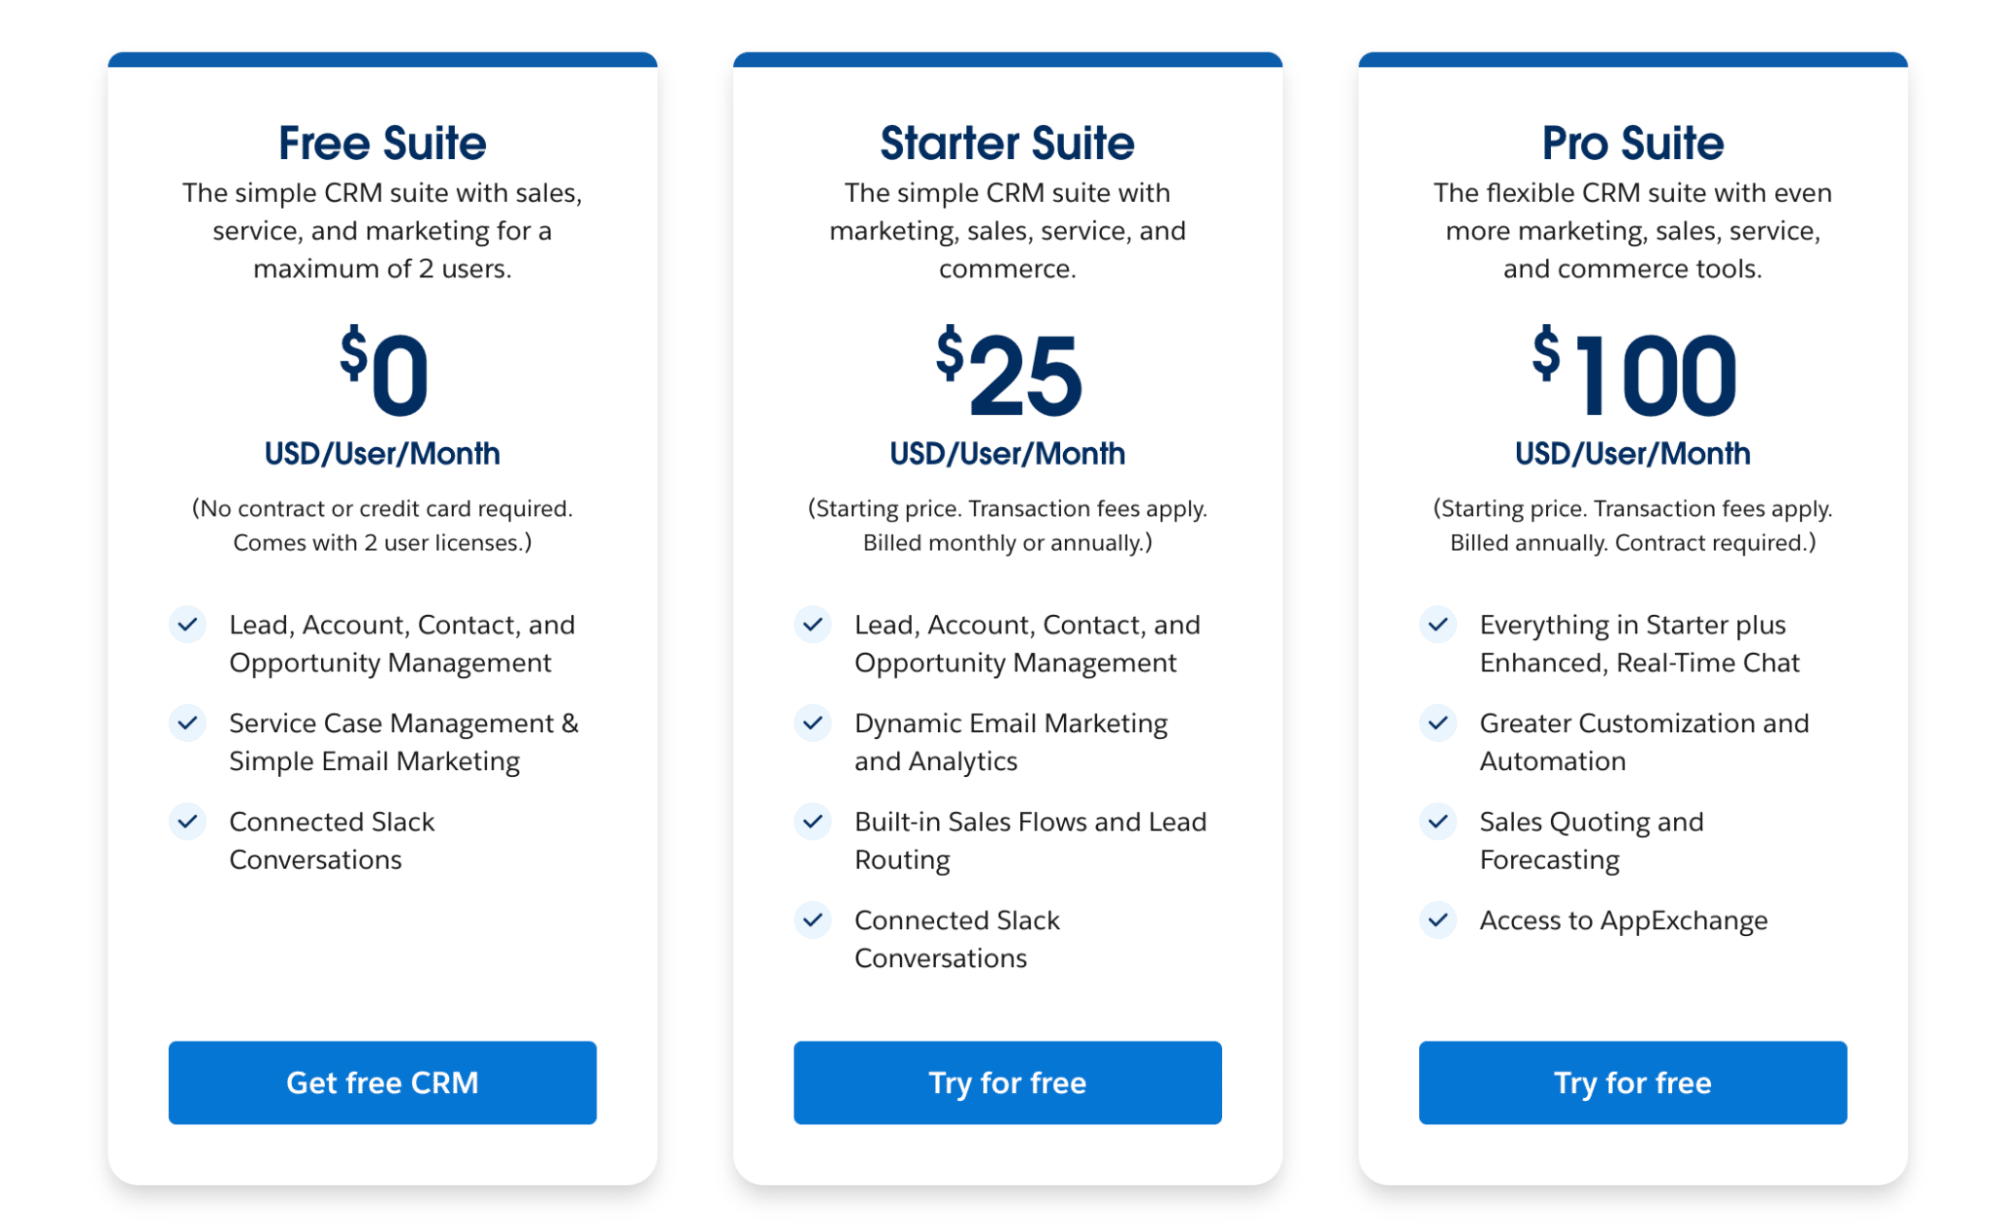This screenshot has height=1228, width=1999.
Task: Click the checkmark beside Greater Customization and Automation
Action: click(1438, 723)
